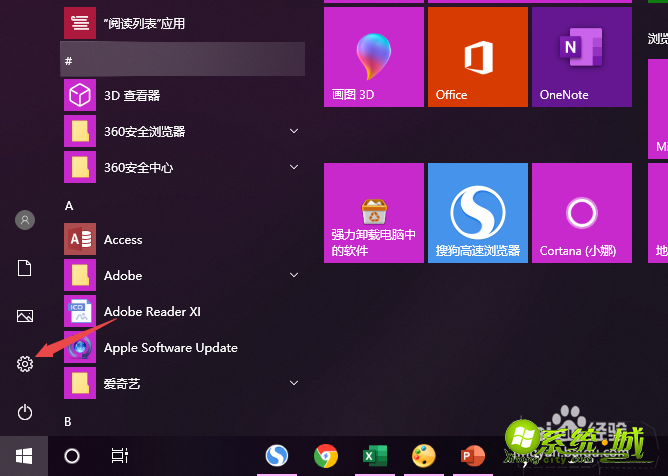668x476 pixels.
Task: Expand the 360安全中心 folder chevron
Action: coord(294,167)
